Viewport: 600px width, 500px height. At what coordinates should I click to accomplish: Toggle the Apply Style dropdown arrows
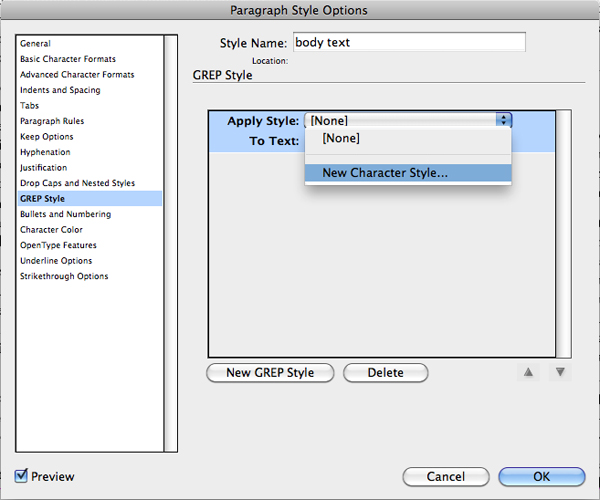tap(504, 120)
